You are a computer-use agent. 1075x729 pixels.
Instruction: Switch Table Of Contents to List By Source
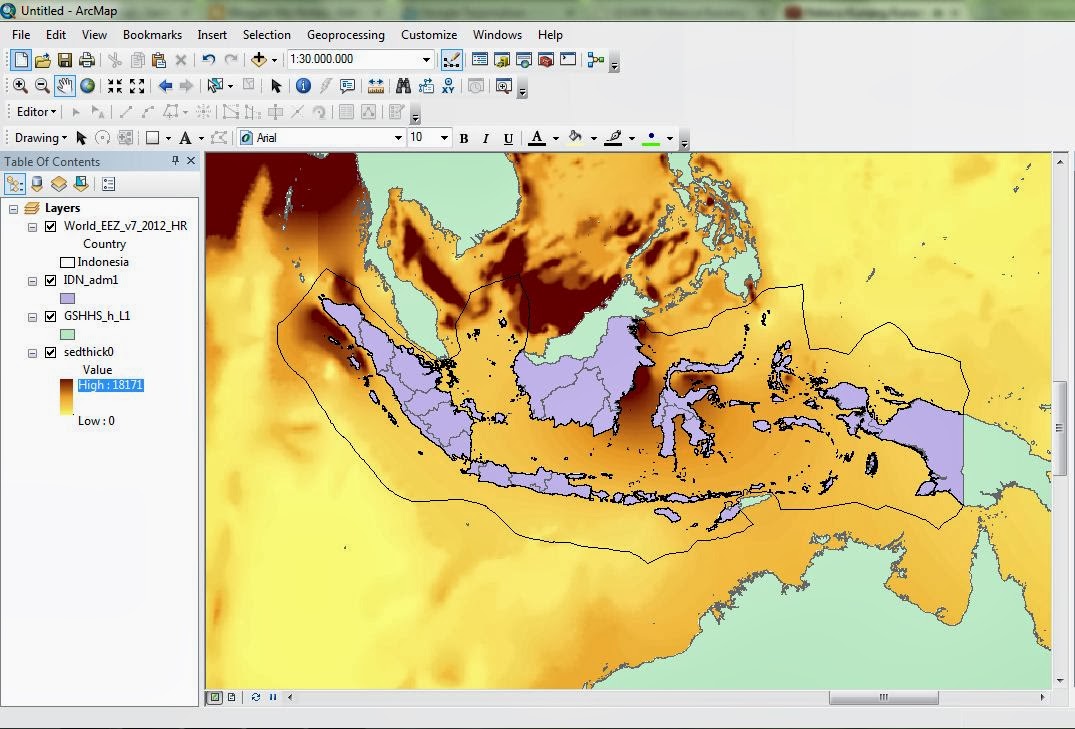pyautogui.click(x=36, y=182)
